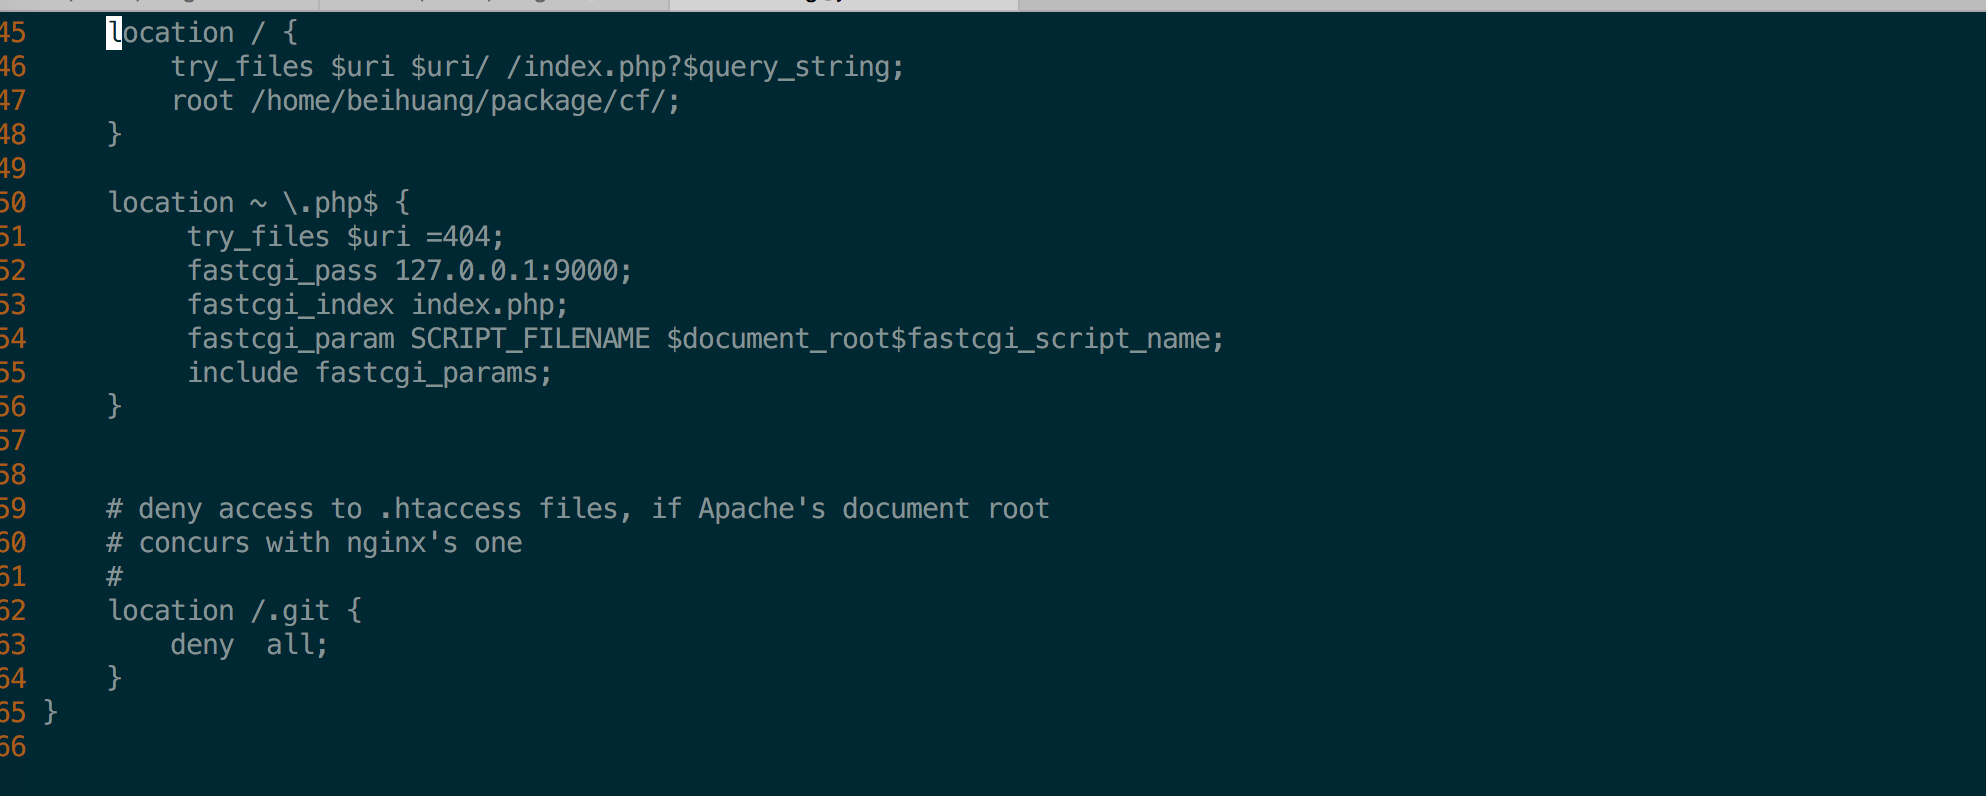
Task: Click the =404 value in try_files
Action: point(465,237)
